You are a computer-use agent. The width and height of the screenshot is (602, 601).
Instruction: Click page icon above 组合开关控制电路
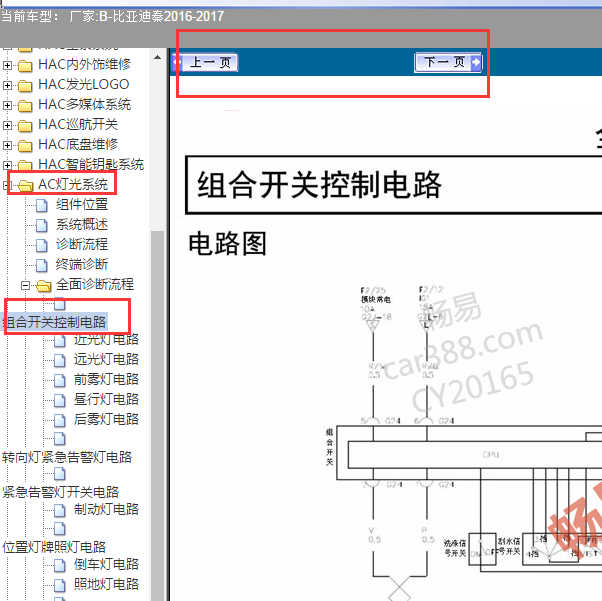pos(60,304)
